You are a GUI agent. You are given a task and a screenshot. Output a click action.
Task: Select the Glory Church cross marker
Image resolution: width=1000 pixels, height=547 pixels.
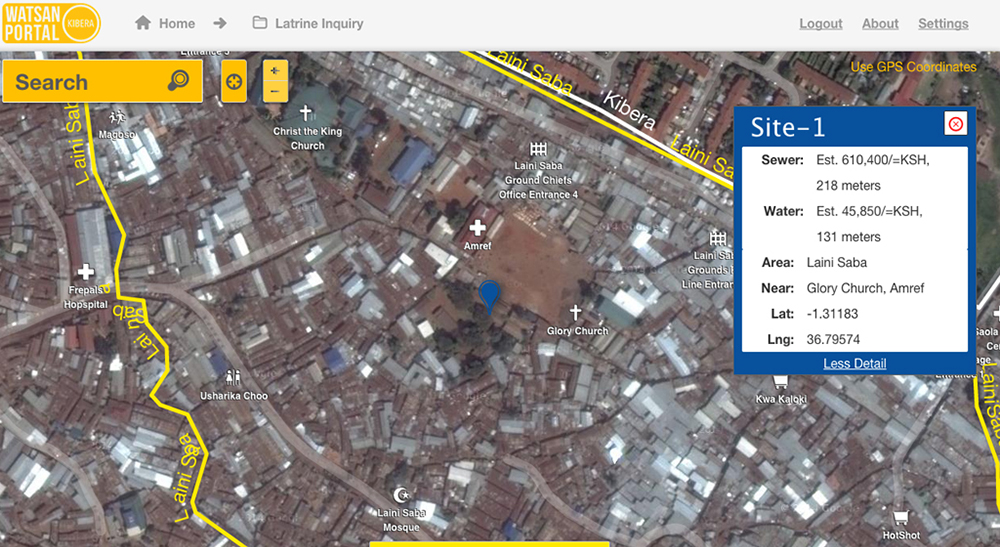575,312
